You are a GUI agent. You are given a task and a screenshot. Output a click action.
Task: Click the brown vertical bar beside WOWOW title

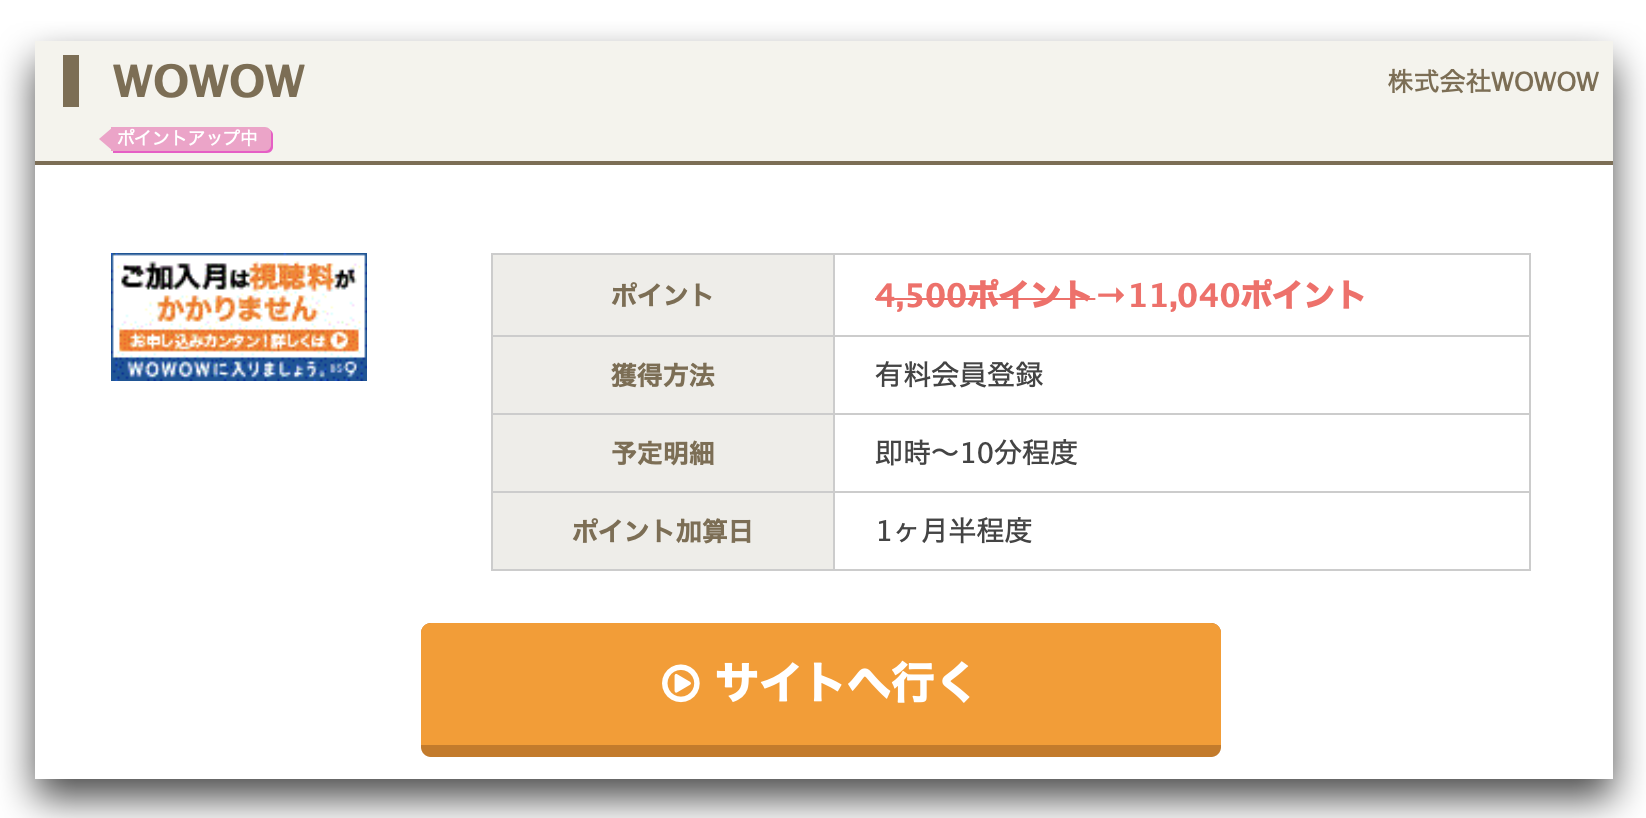pyautogui.click(x=71, y=81)
